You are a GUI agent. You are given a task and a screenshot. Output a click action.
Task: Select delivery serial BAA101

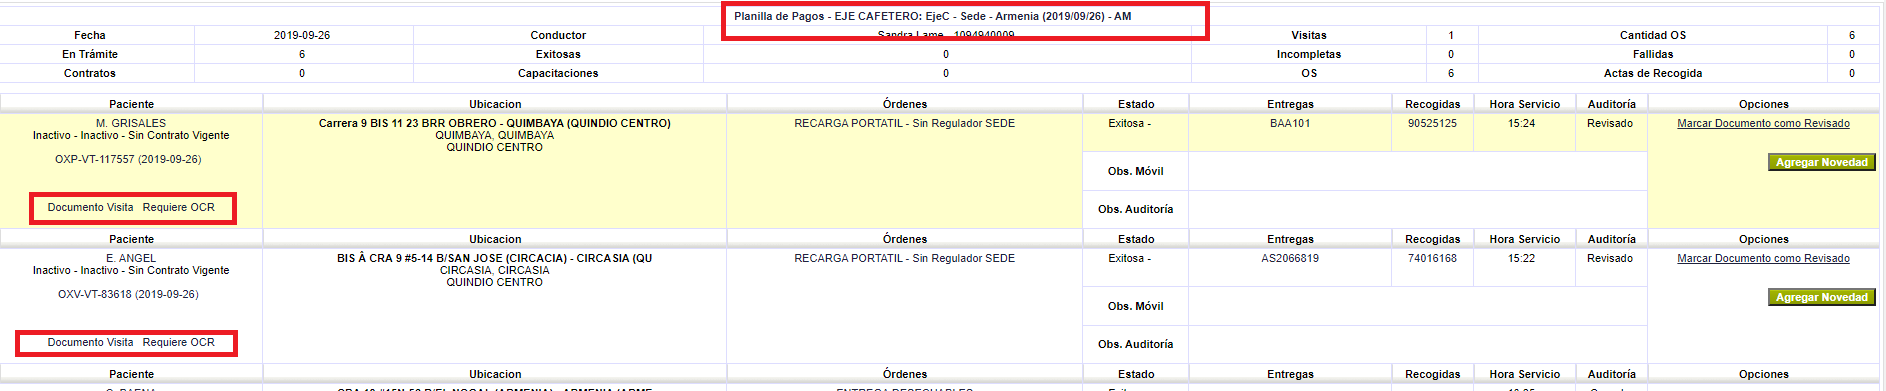point(1290,124)
